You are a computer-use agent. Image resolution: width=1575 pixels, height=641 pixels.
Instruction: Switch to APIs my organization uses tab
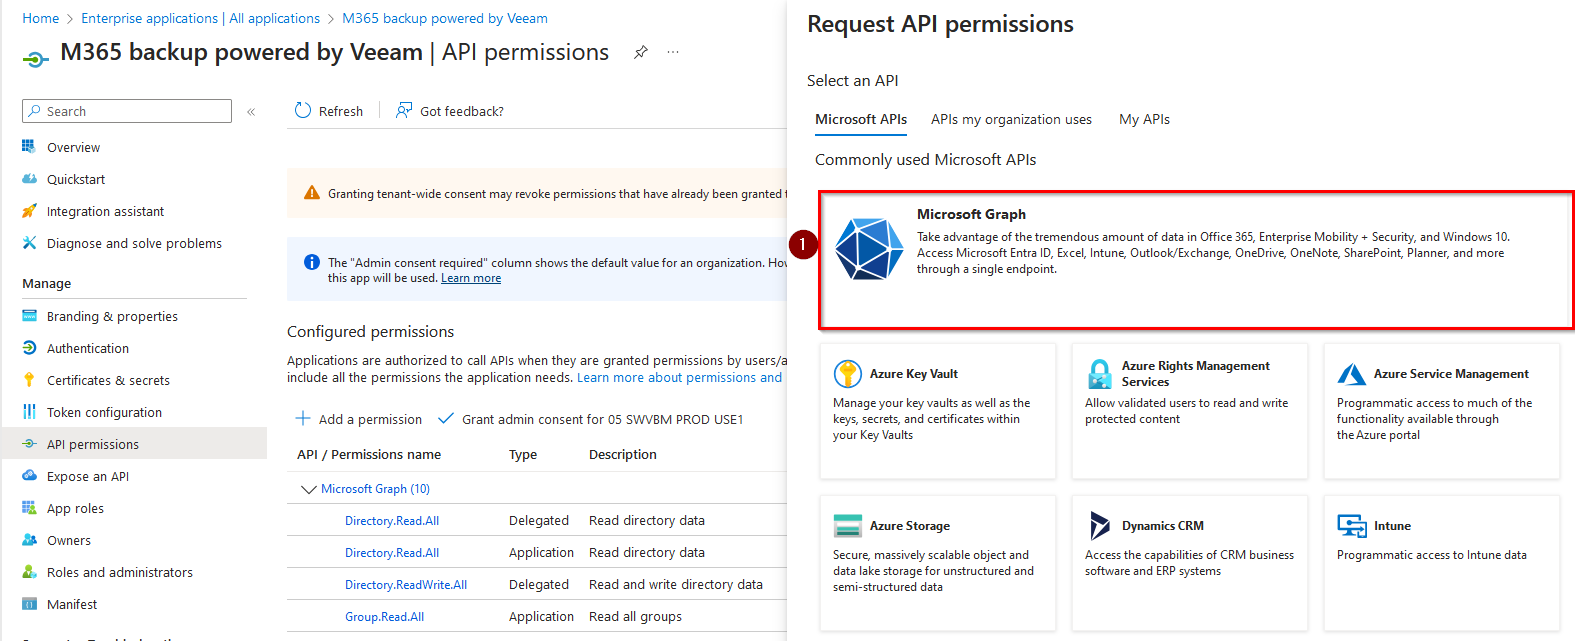pyautogui.click(x=1011, y=119)
